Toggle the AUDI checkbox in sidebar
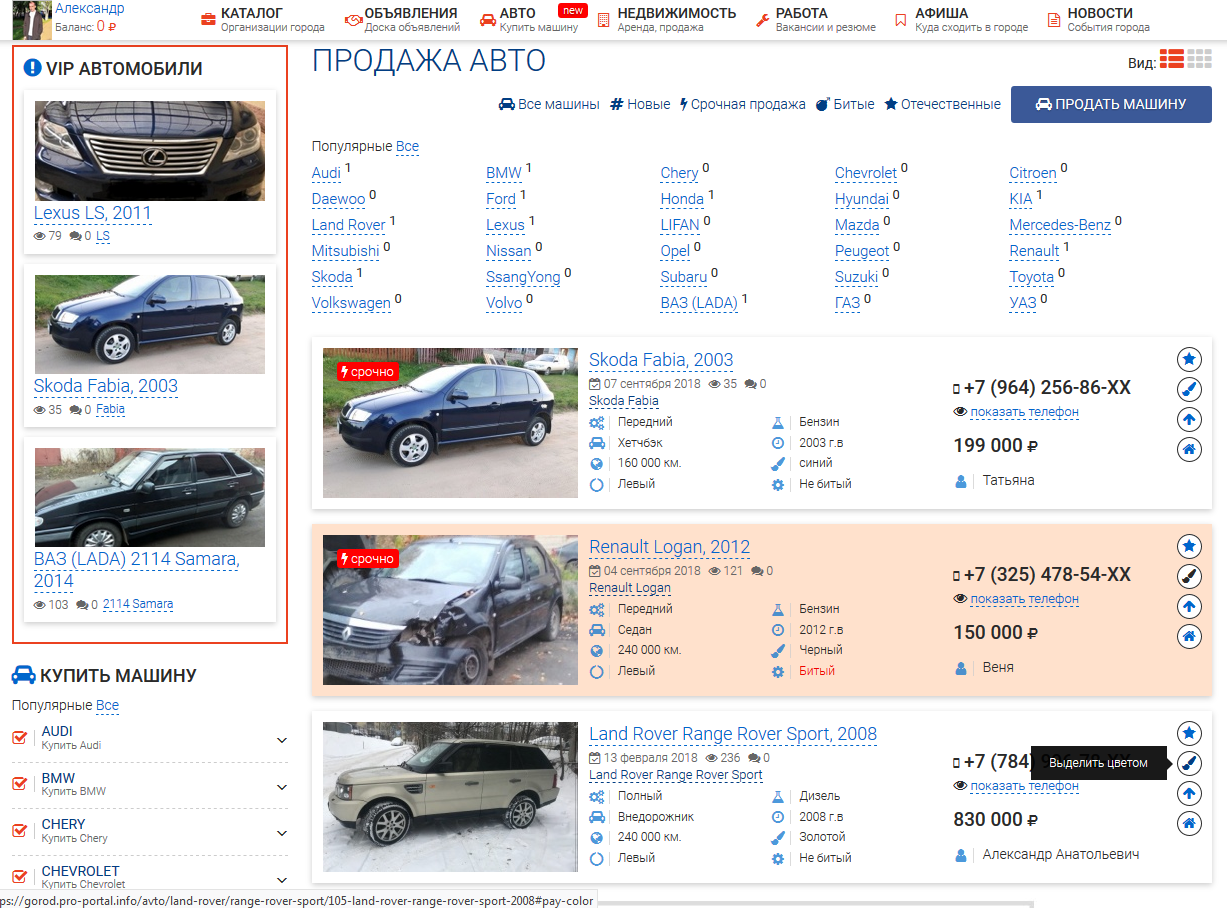The width and height of the screenshot is (1227, 908). (20, 738)
